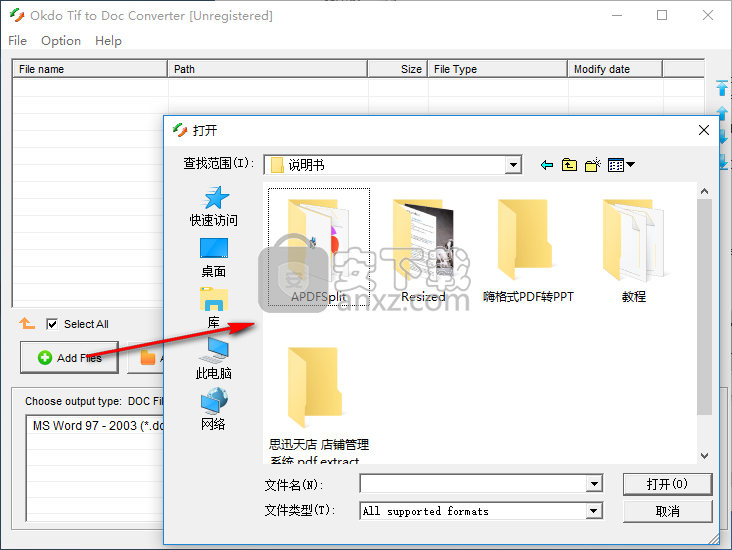Select the Resized folder
732x550 pixels.
tap(423, 251)
